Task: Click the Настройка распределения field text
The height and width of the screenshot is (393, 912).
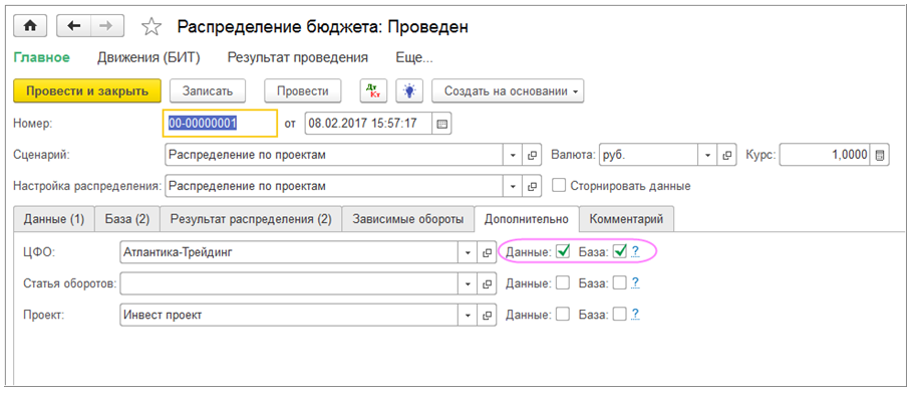Action: point(334,187)
